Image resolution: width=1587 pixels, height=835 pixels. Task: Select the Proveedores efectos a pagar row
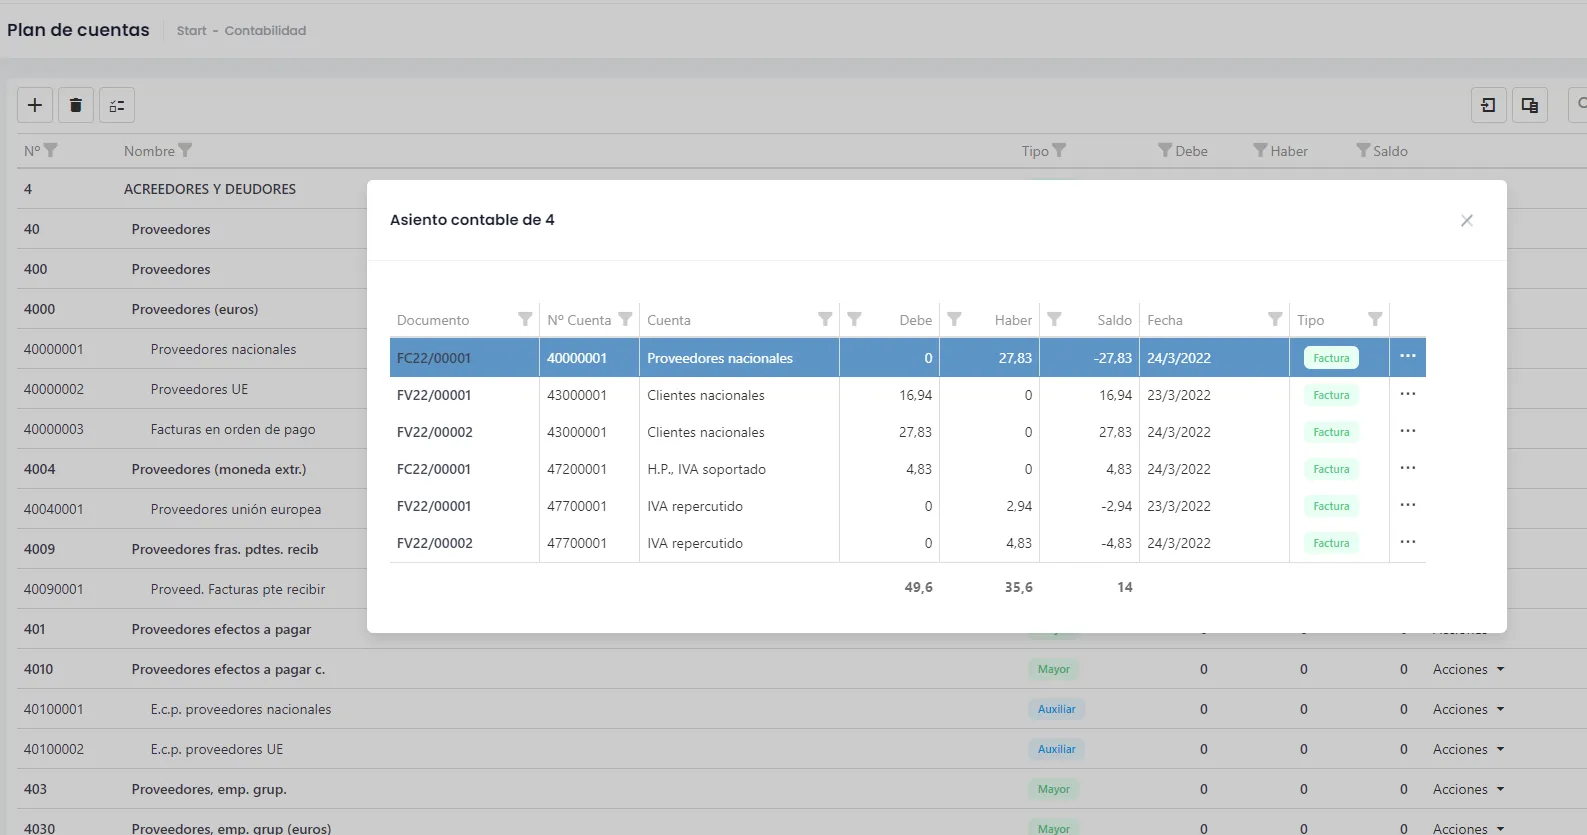click(221, 629)
